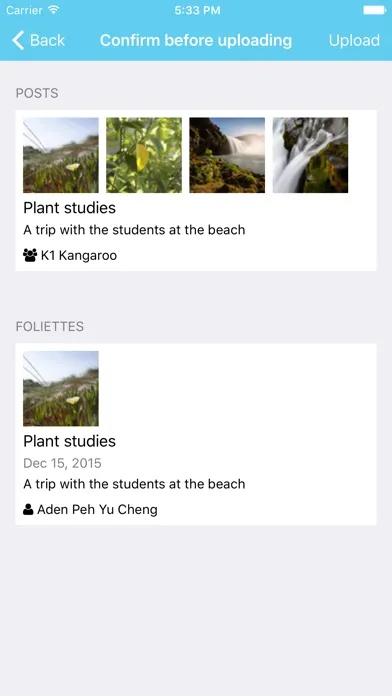The height and width of the screenshot is (696, 392).
Task: Click the person icon beside Aden Peh Yu Cheng
Action: click(x=28, y=510)
